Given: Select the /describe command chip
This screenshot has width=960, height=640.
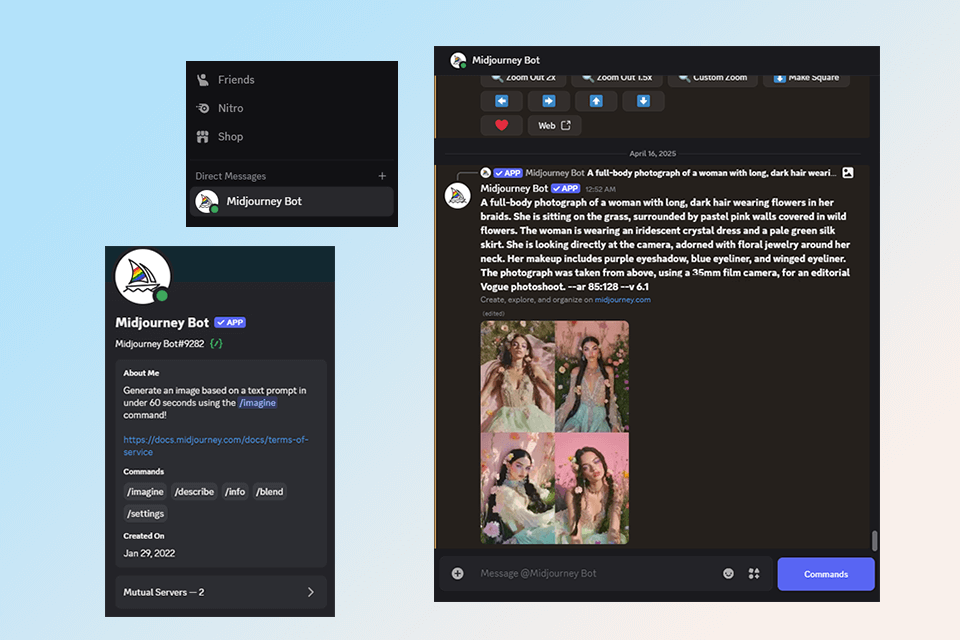Looking at the screenshot, I should [x=194, y=492].
